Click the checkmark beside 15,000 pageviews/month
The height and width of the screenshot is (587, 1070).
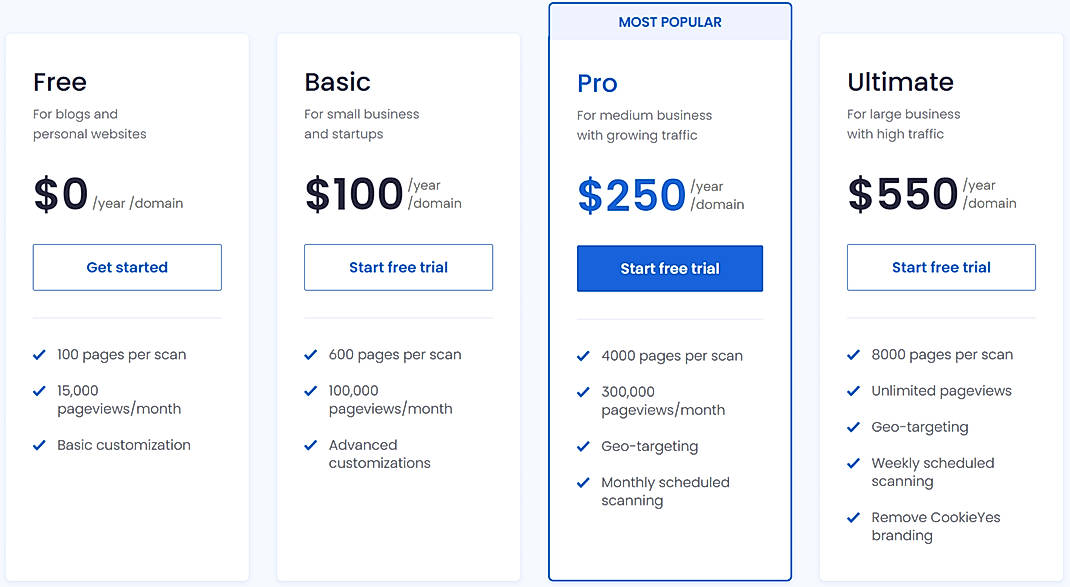[39, 390]
